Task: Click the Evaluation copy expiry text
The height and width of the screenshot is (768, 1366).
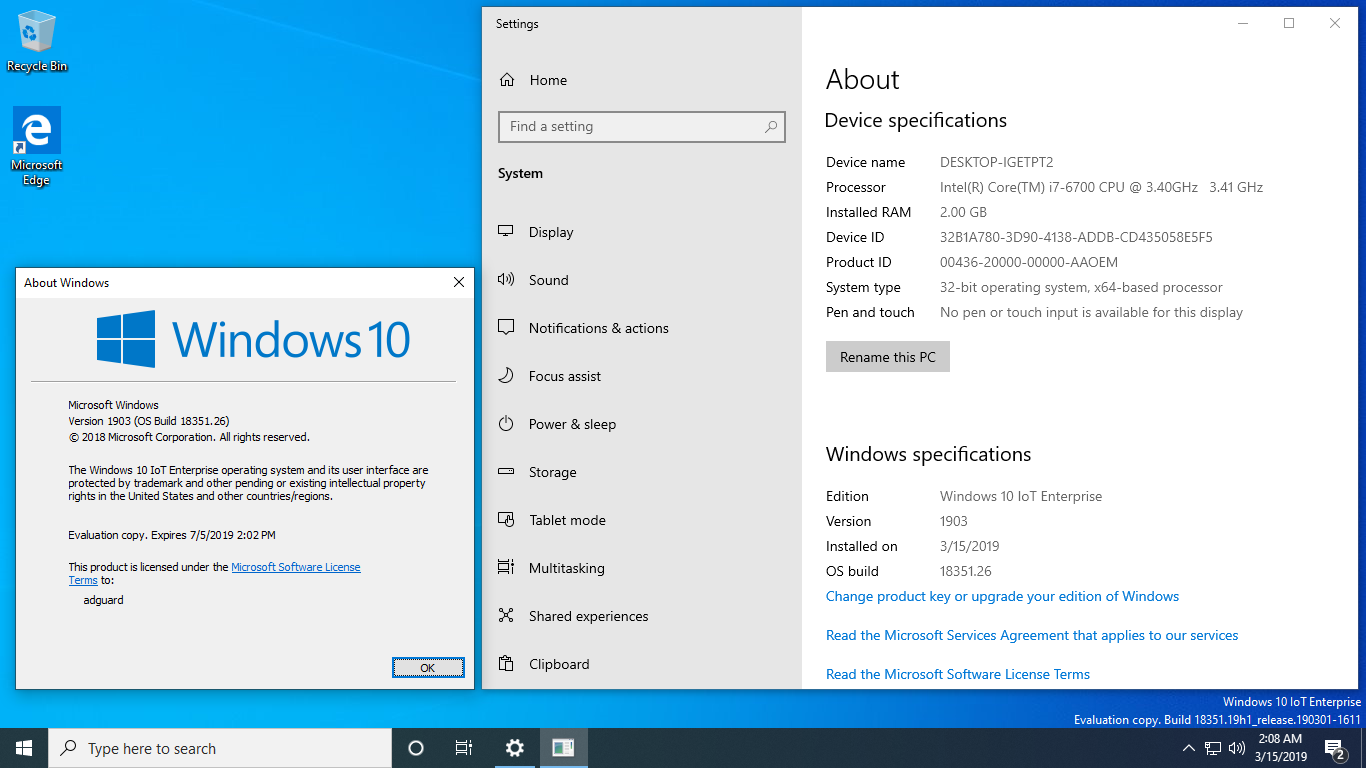Action: [x=172, y=535]
